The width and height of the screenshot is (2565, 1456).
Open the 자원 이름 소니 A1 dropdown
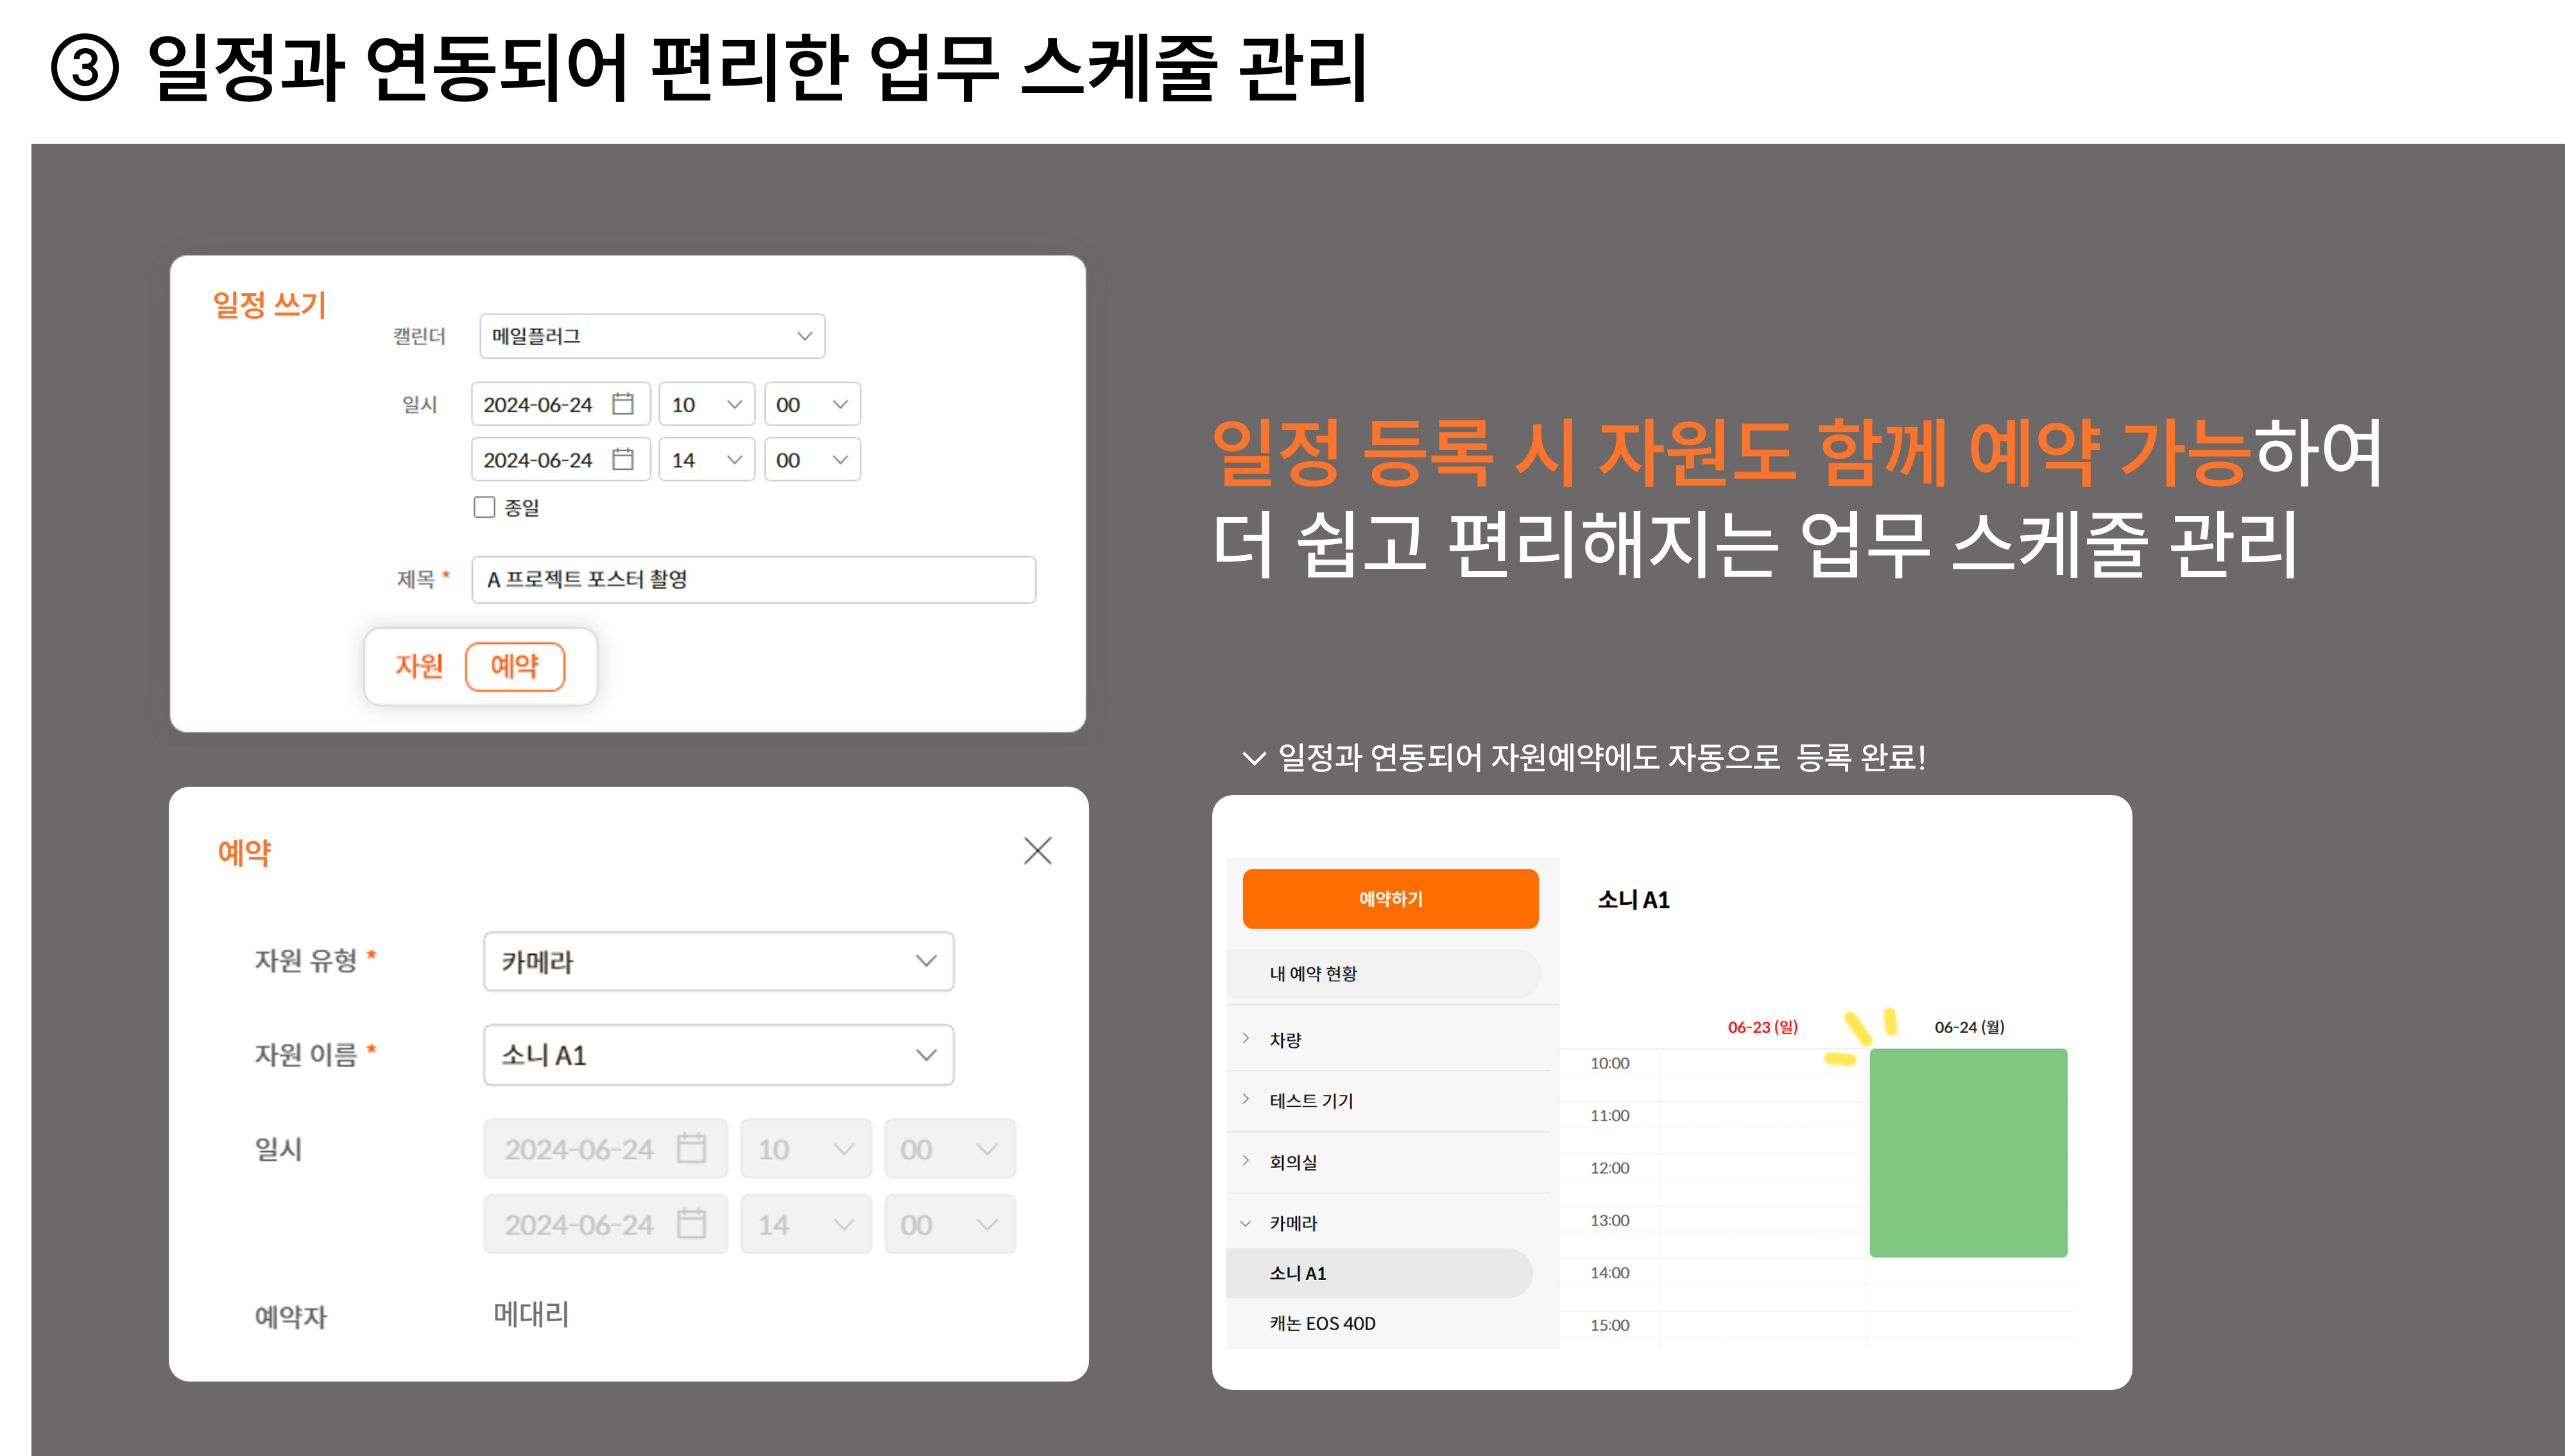pyautogui.click(x=718, y=1055)
